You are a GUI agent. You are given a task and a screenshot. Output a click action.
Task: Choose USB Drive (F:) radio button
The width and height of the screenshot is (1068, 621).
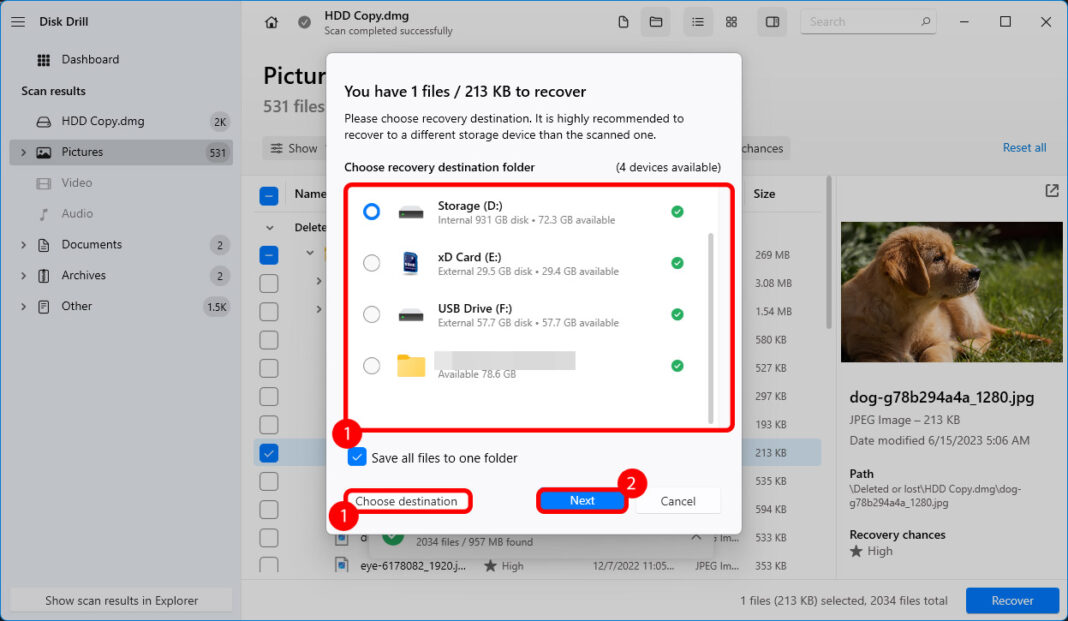point(372,315)
